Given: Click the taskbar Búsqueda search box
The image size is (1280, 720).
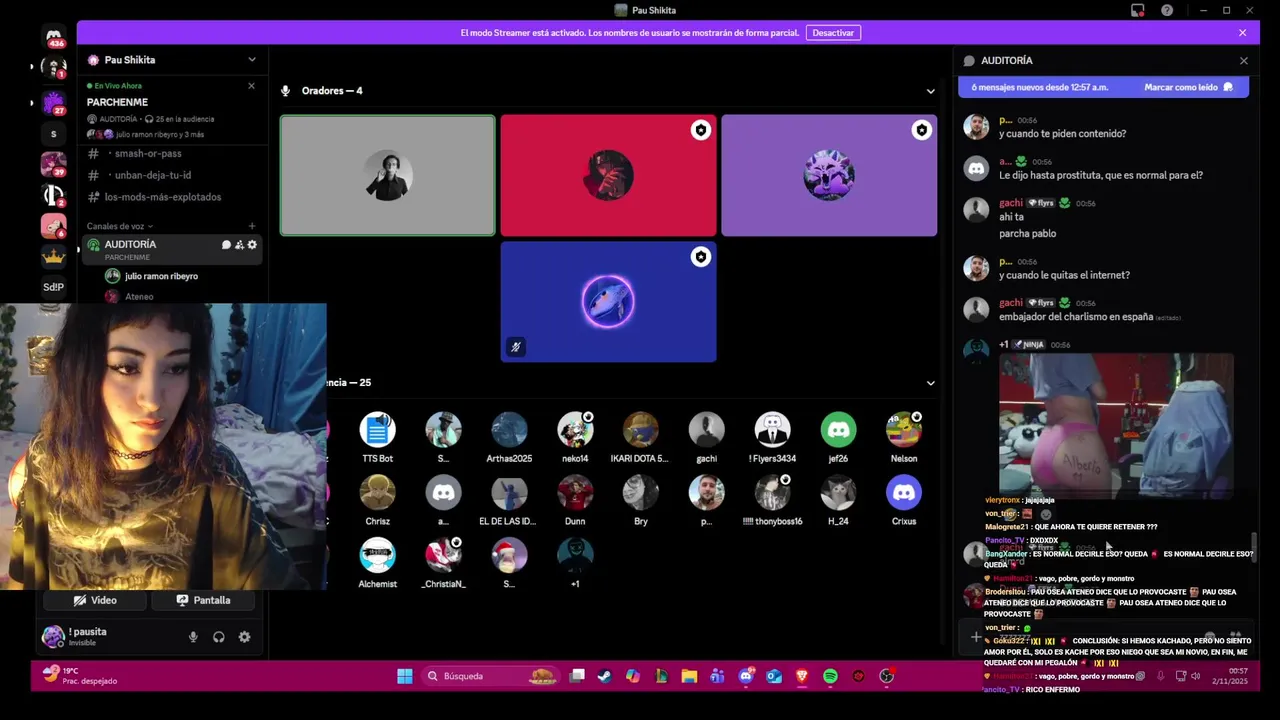Looking at the screenshot, I should [x=490, y=676].
